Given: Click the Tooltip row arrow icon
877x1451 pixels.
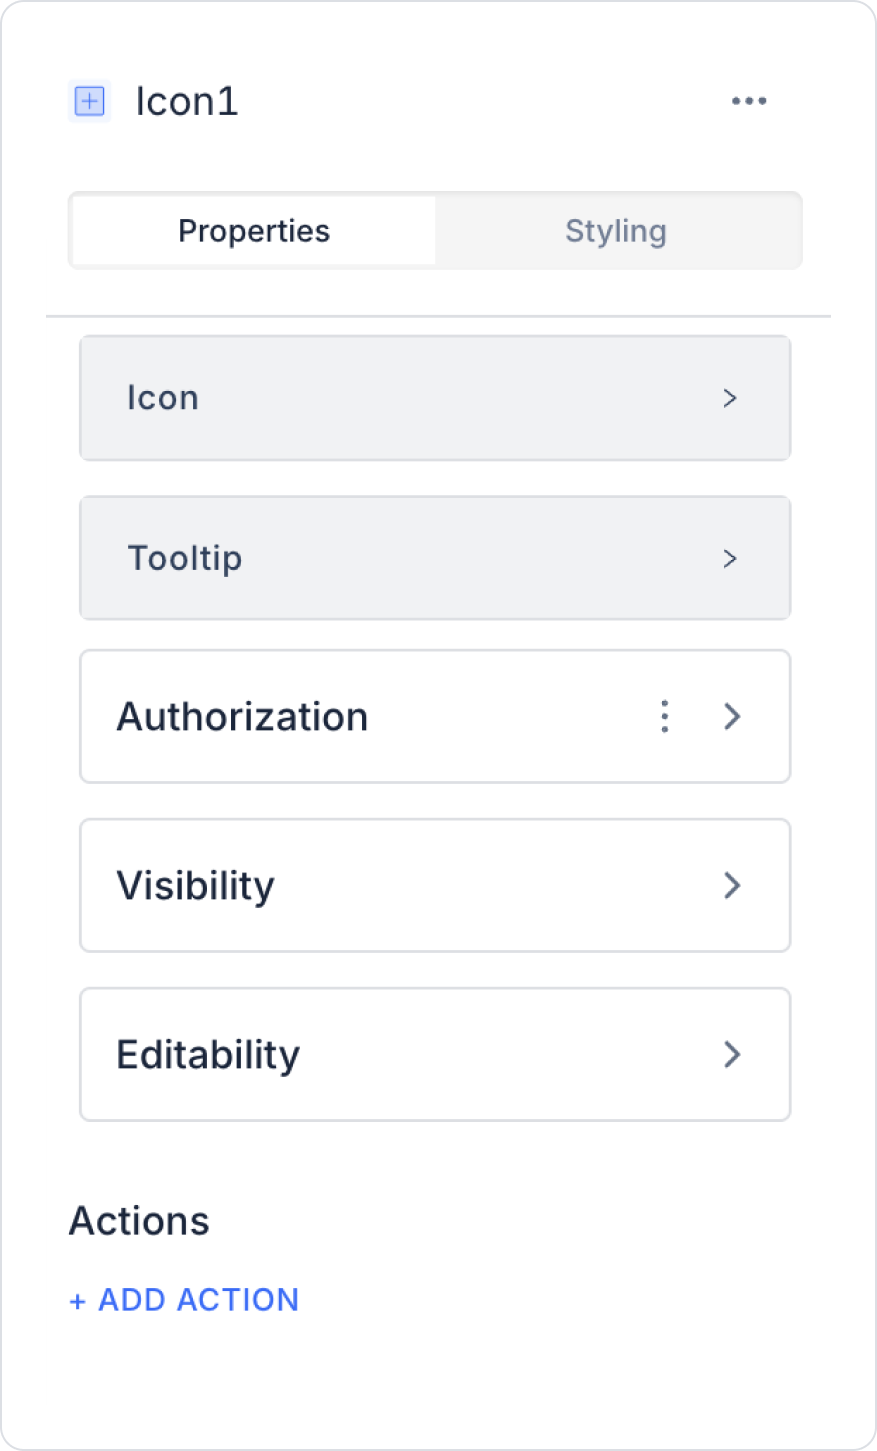Looking at the screenshot, I should [730, 558].
